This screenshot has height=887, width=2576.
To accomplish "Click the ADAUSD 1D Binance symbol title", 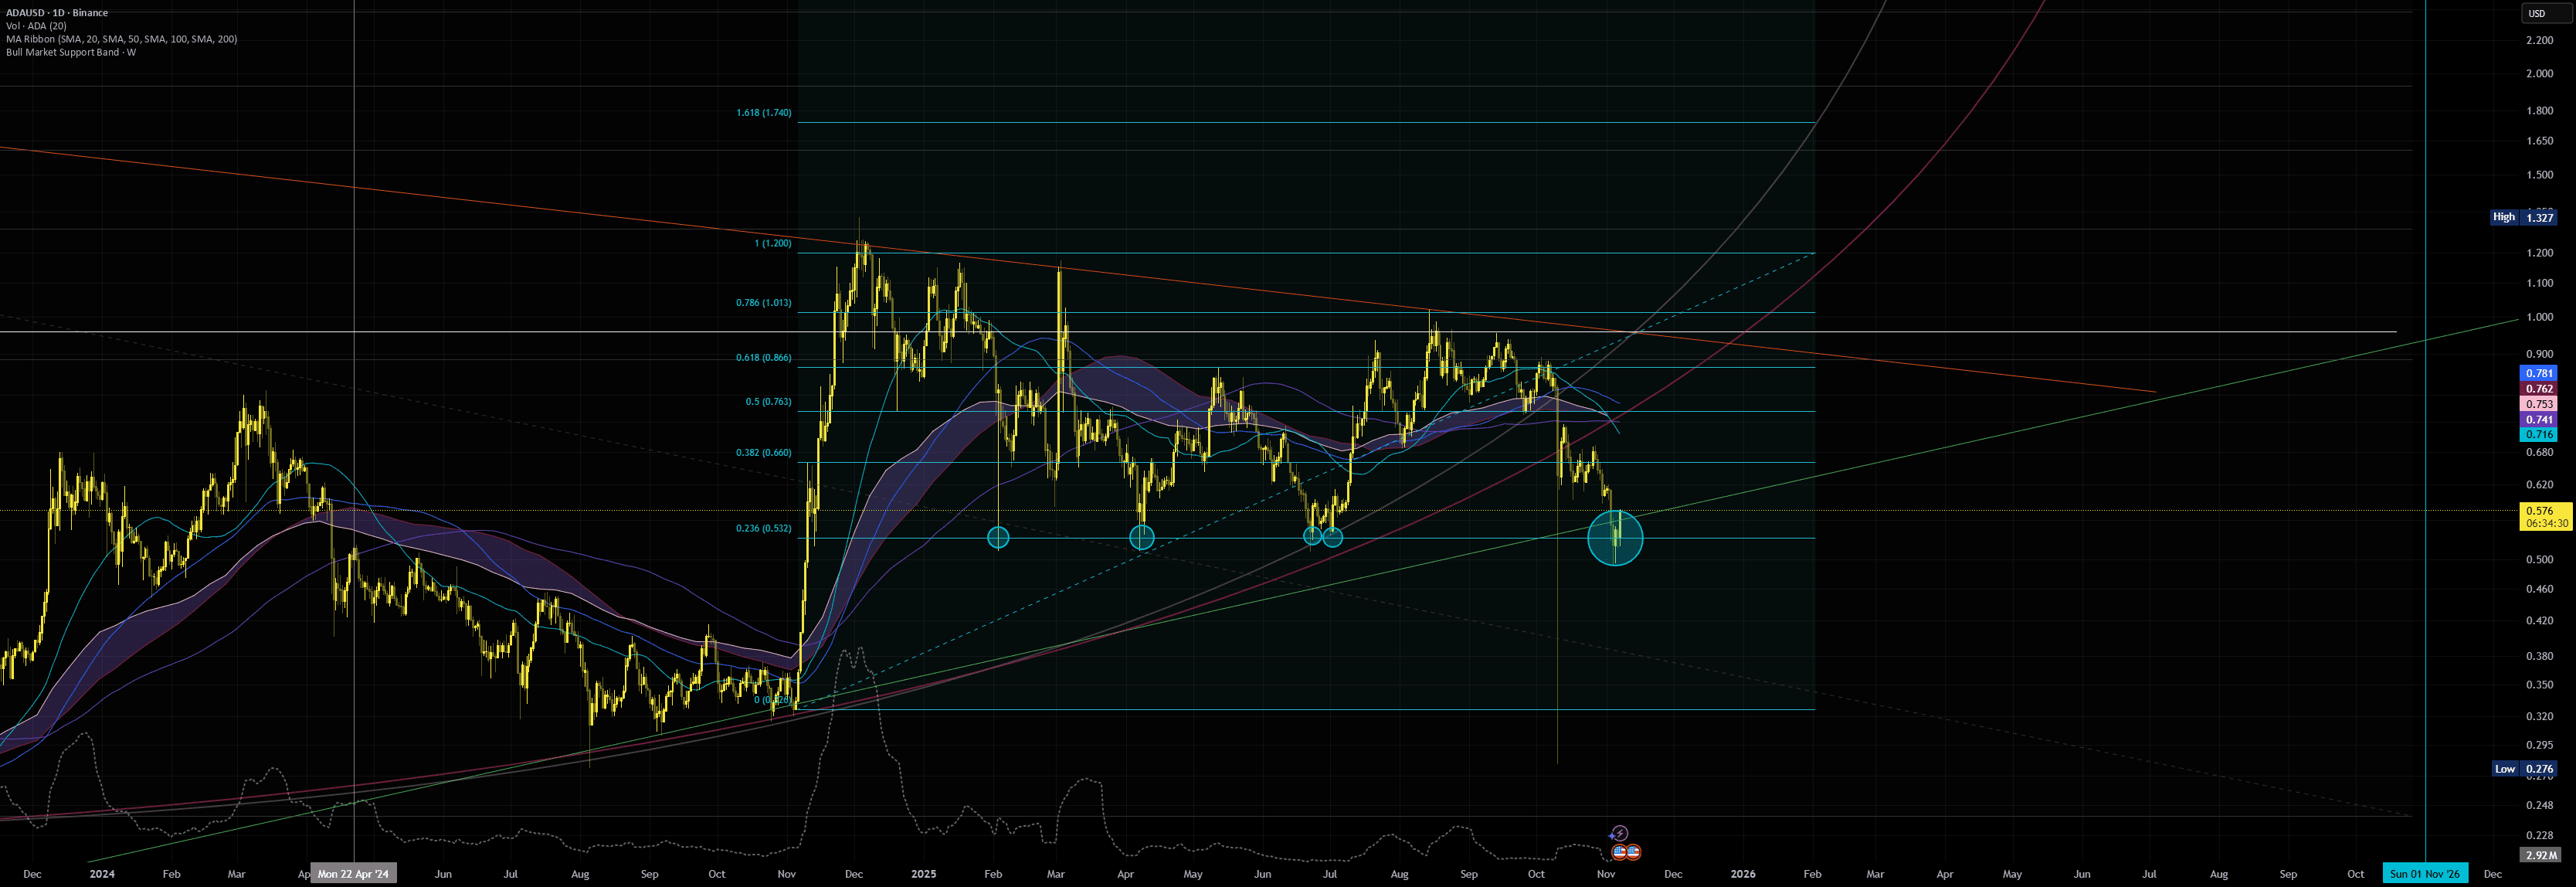I will (x=57, y=13).
